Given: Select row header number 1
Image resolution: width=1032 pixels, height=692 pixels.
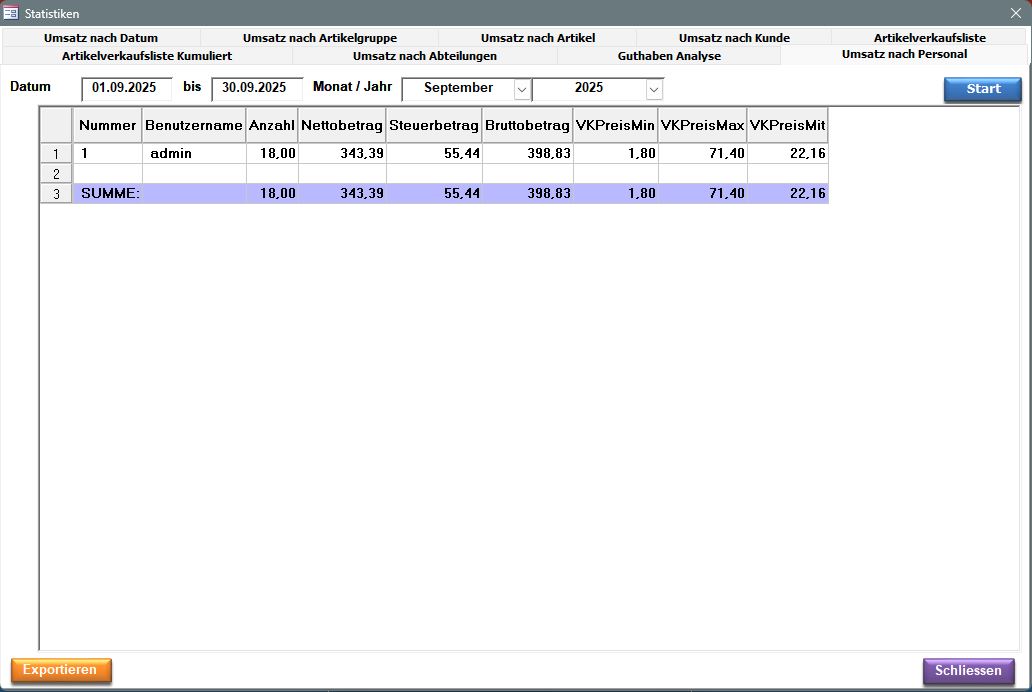Looking at the screenshot, I should click(56, 154).
